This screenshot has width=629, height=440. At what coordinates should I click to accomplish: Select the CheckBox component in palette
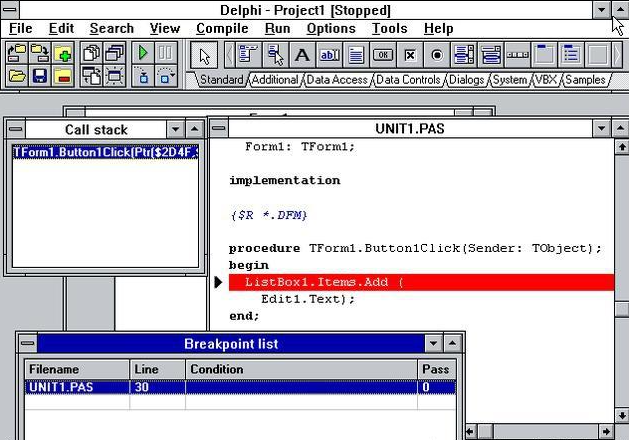[410, 54]
